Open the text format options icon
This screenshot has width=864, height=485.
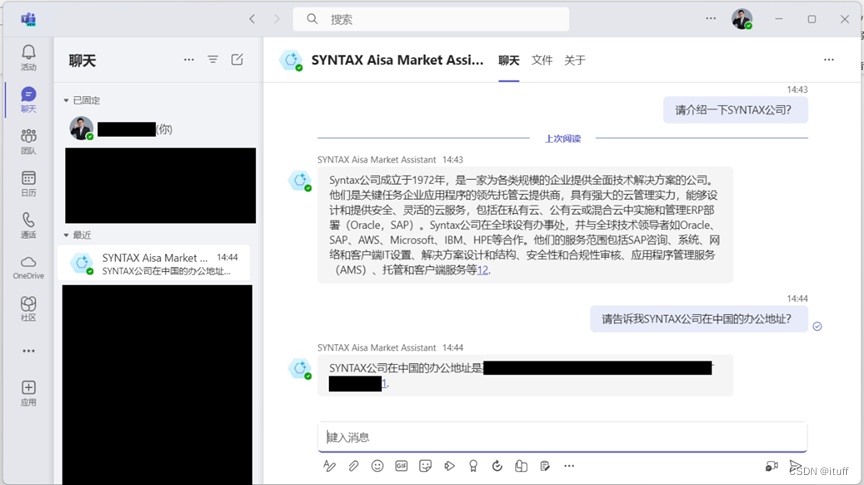pyautogui.click(x=329, y=466)
